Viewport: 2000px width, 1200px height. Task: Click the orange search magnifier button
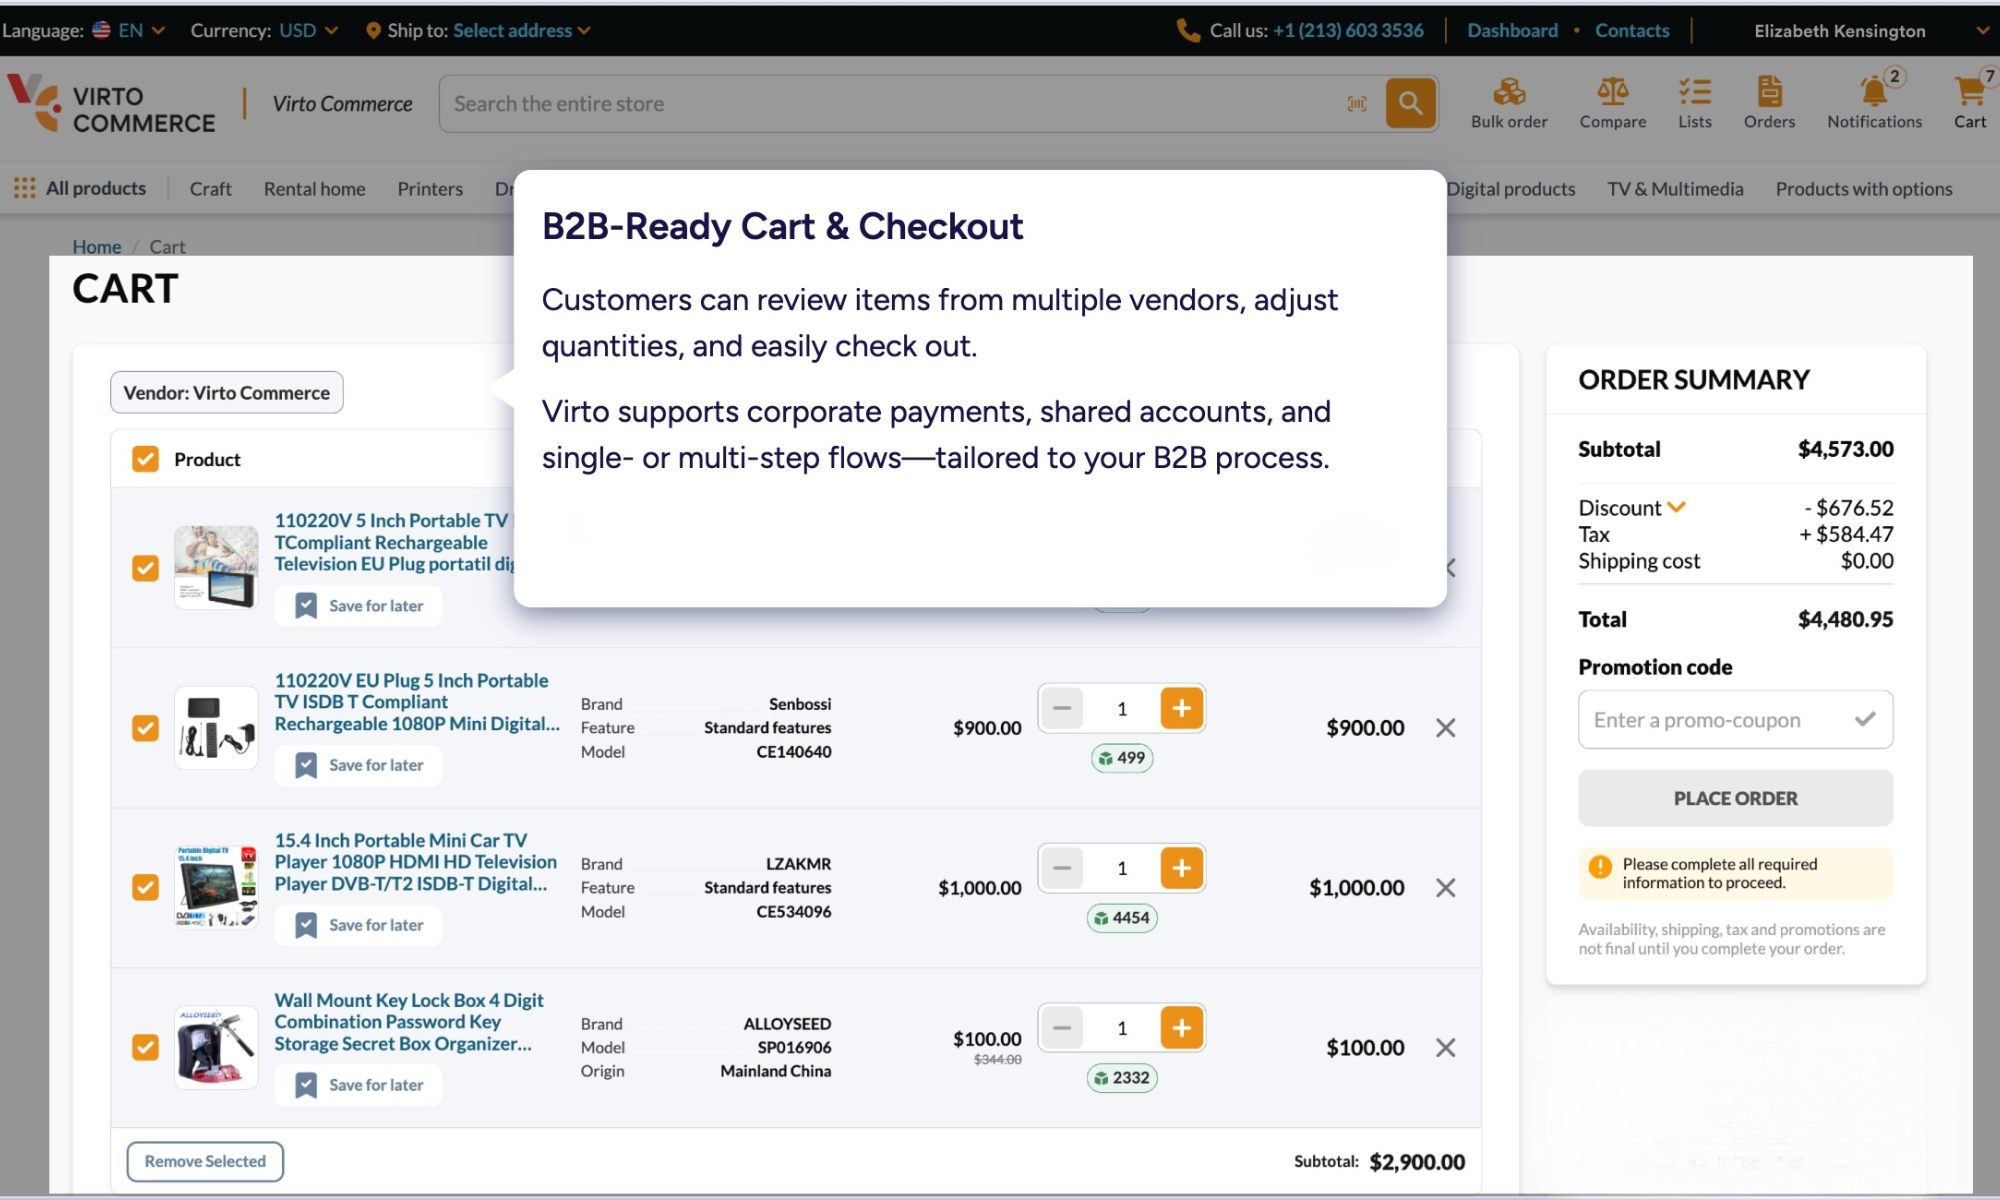[x=1410, y=103]
